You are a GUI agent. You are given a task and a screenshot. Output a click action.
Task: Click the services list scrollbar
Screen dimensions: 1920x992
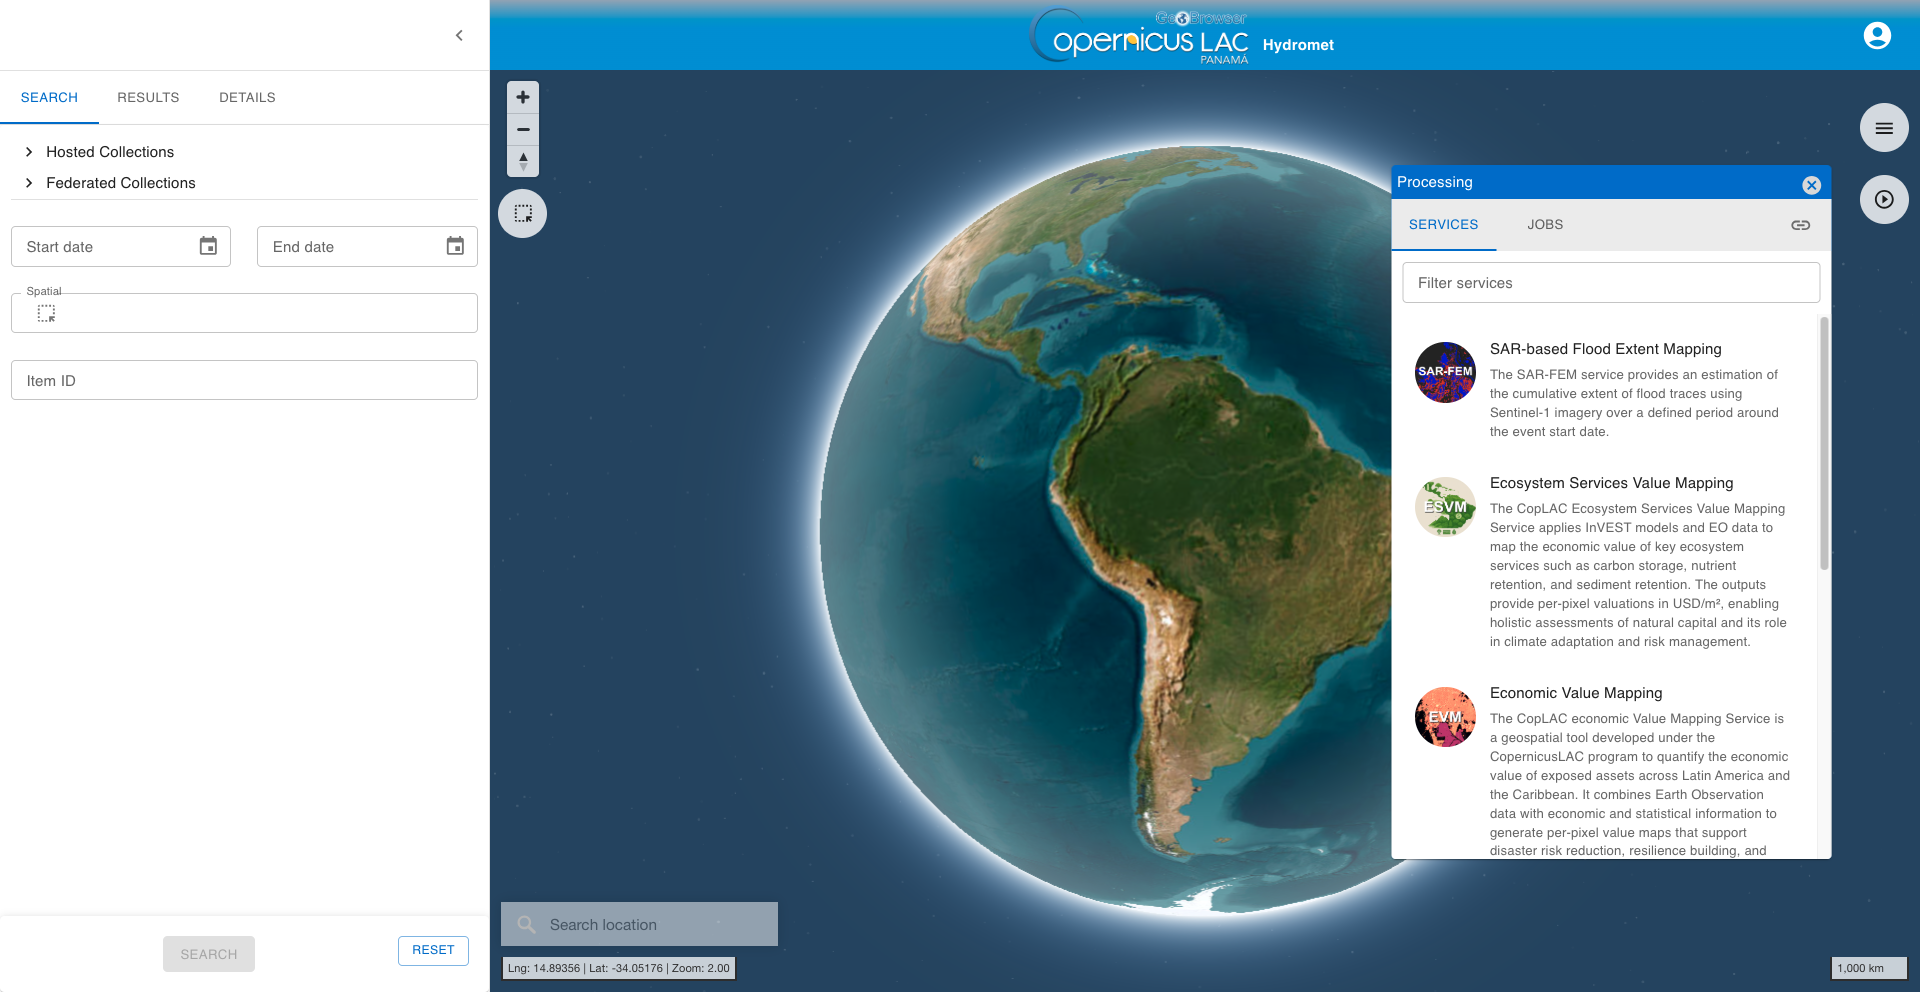click(x=1824, y=444)
